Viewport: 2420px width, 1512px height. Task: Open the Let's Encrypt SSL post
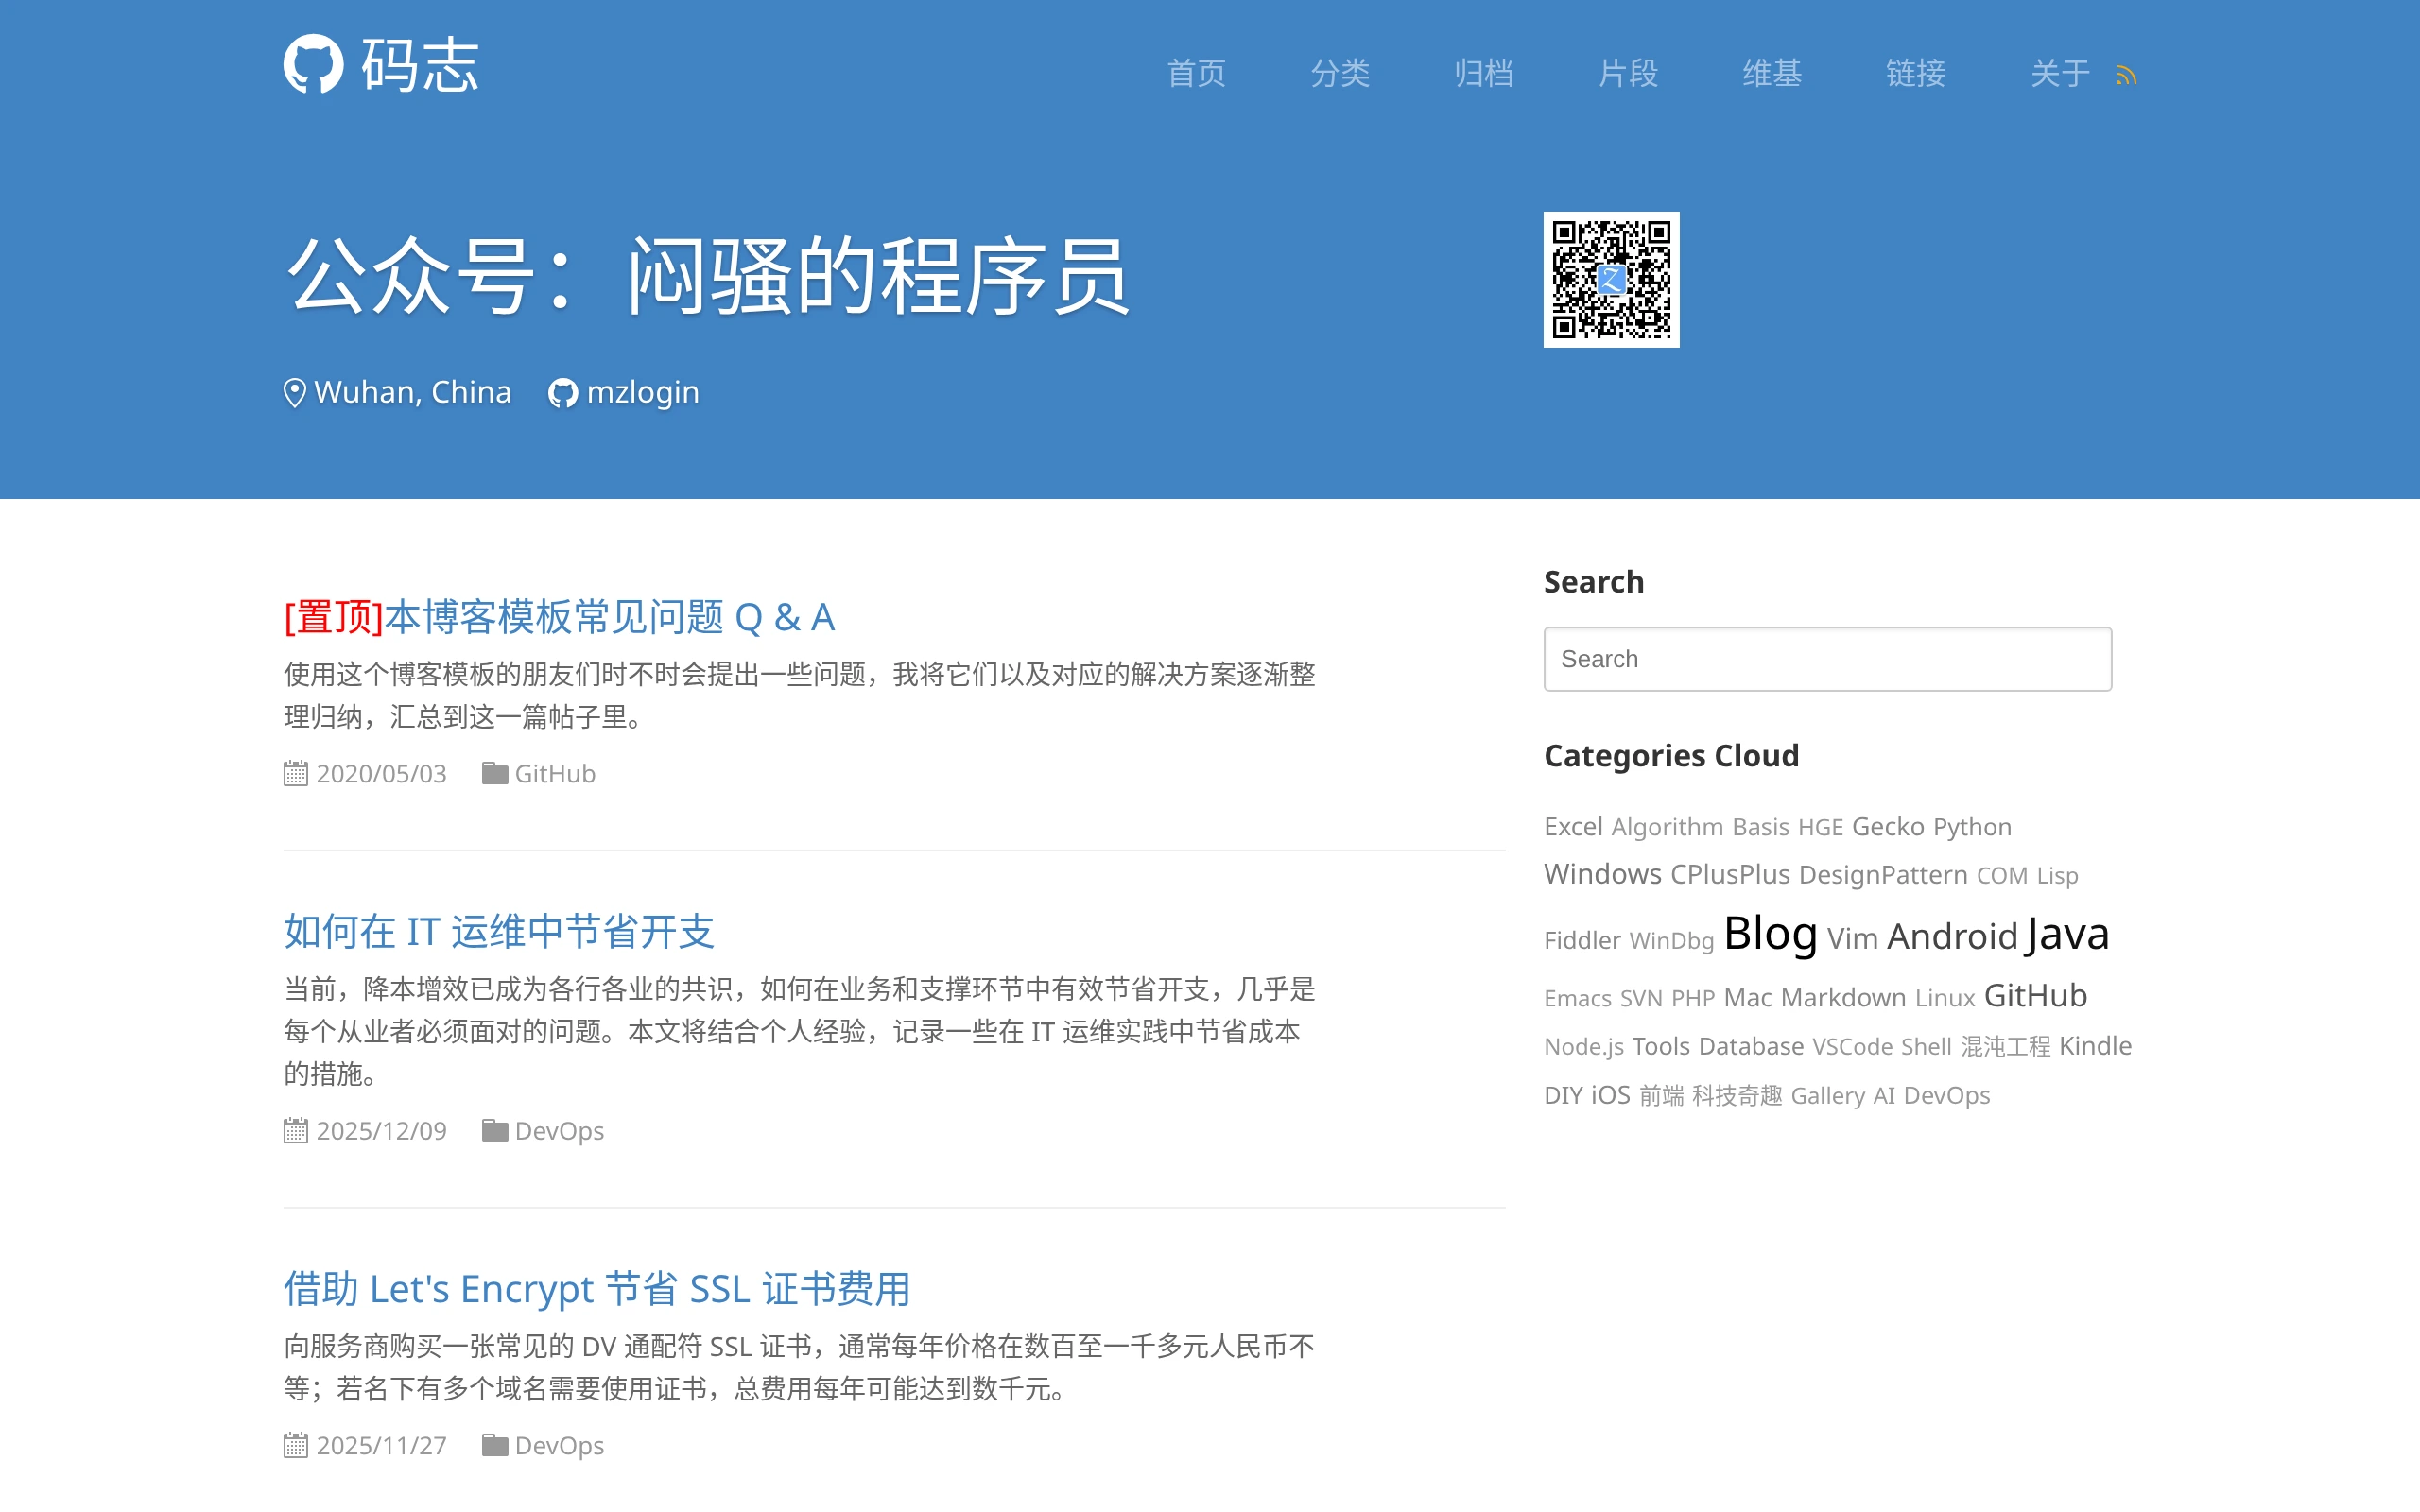pyautogui.click(x=597, y=1288)
